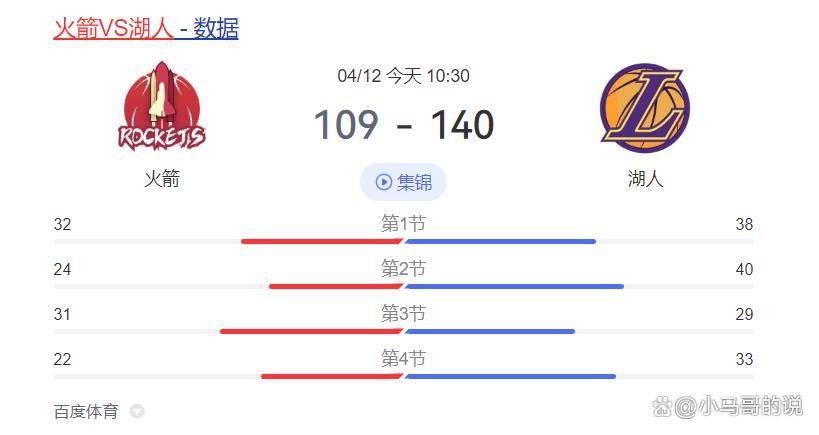The height and width of the screenshot is (435, 819).
Task: Click the Lakers team logo
Action: click(645, 108)
